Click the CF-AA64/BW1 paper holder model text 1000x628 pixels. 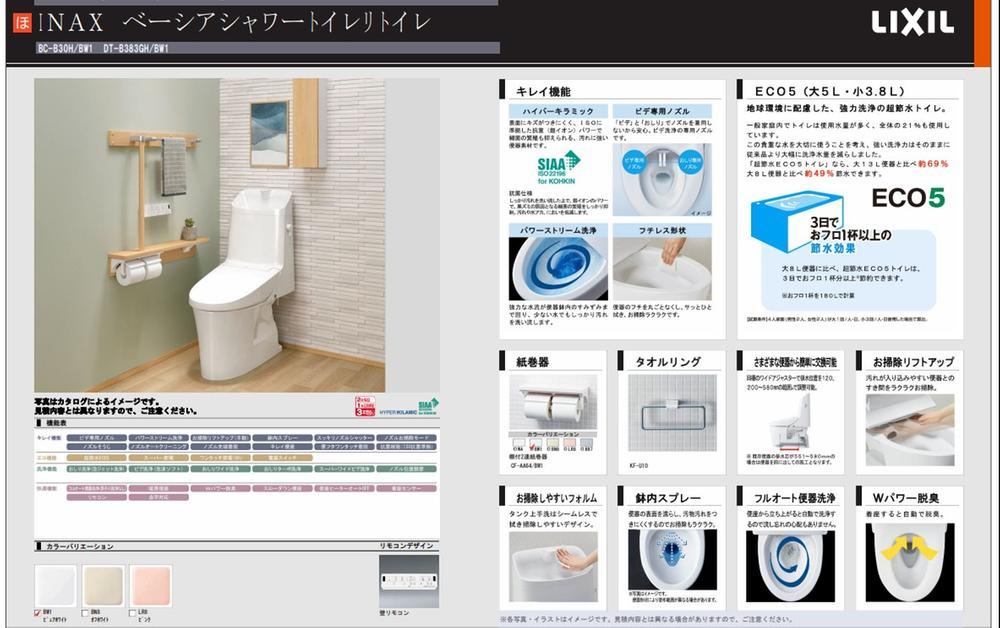pyautogui.click(x=526, y=465)
